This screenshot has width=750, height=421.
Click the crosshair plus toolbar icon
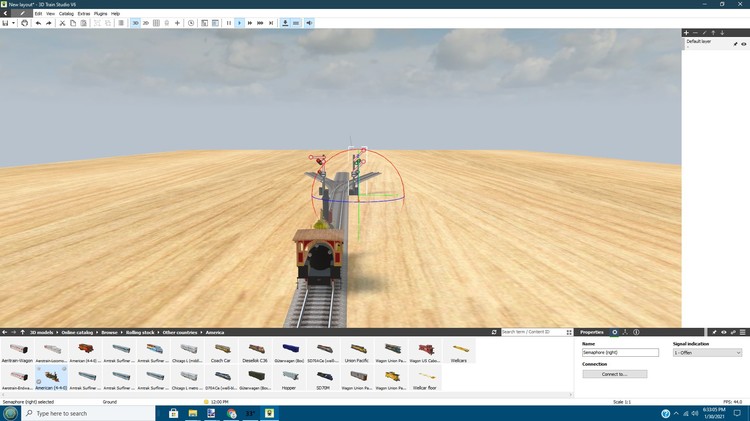coord(177,23)
